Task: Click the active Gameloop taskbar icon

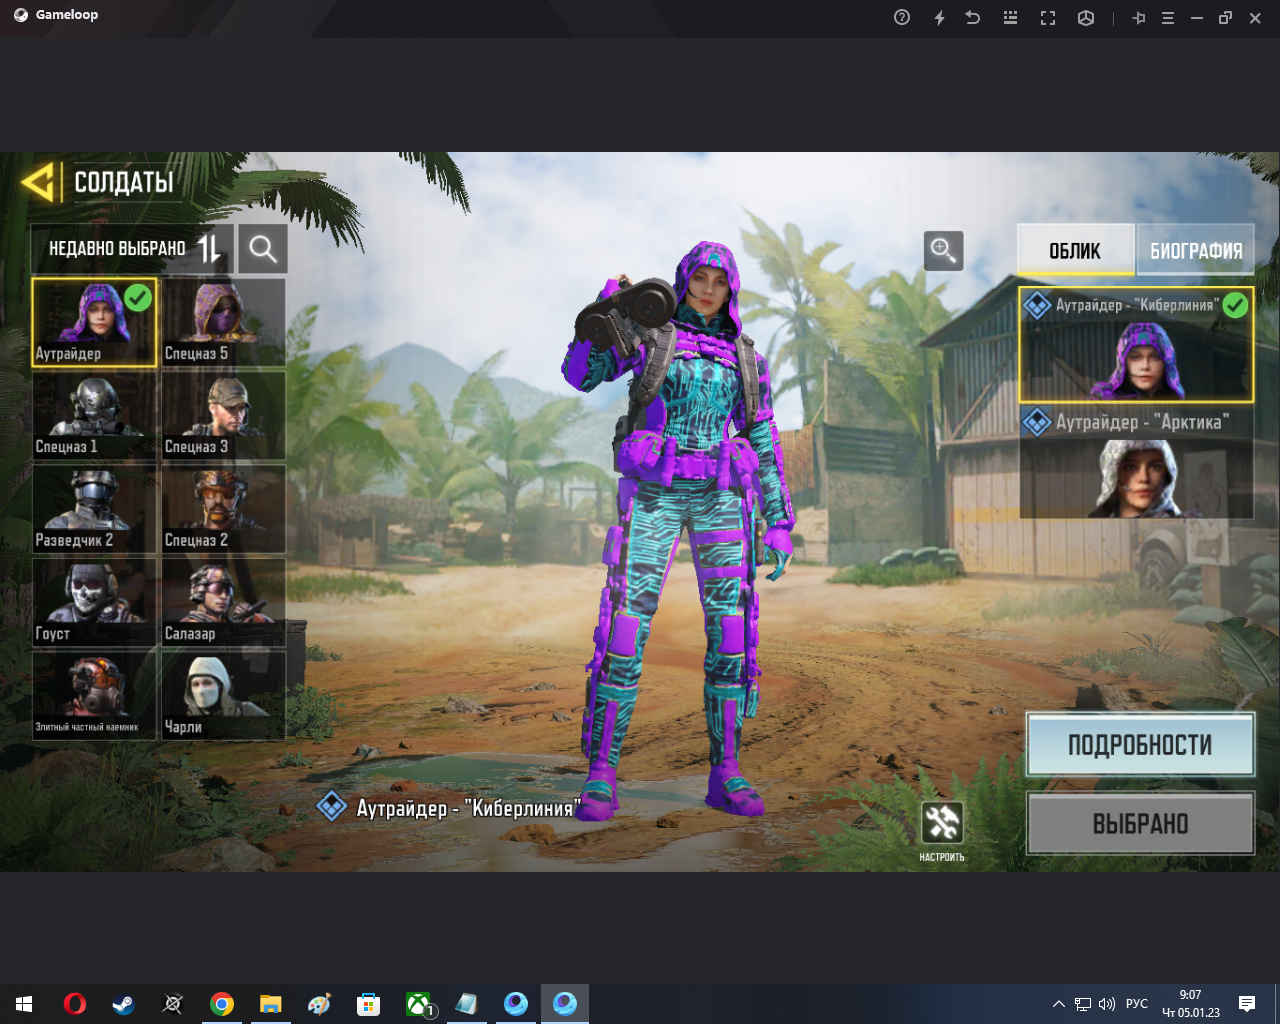Action: point(565,1003)
